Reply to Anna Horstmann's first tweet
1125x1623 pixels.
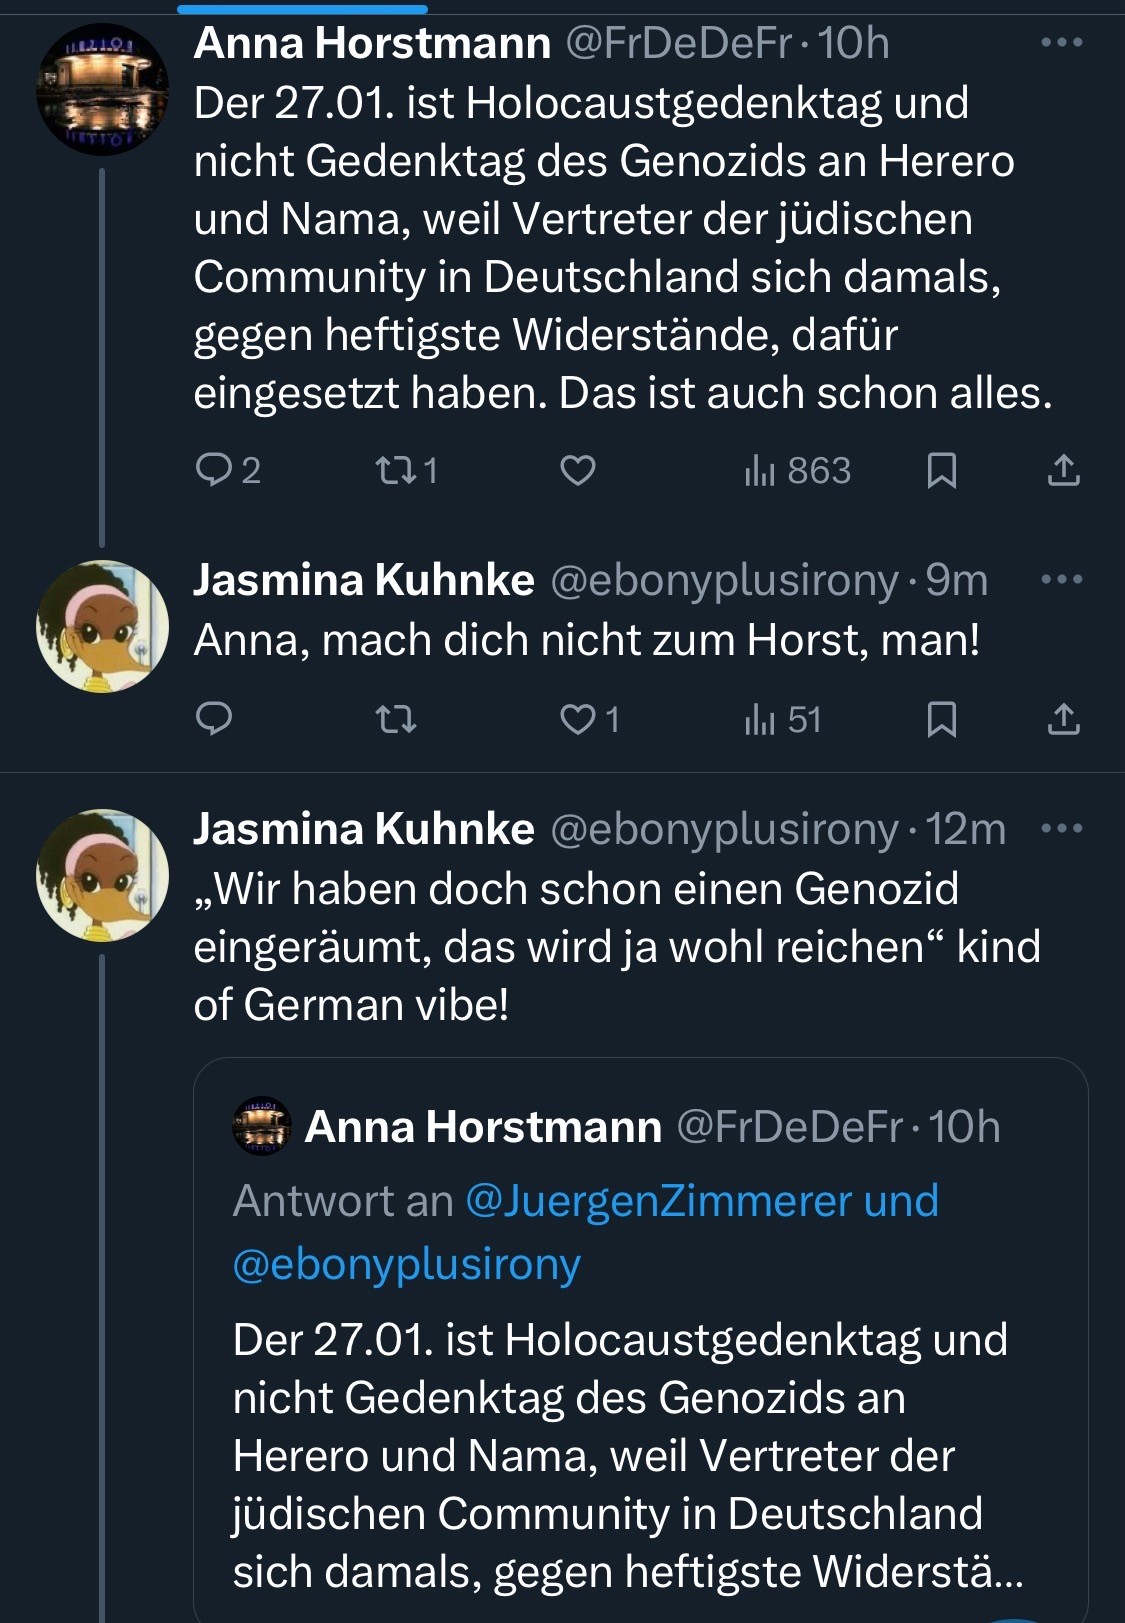coord(213,469)
